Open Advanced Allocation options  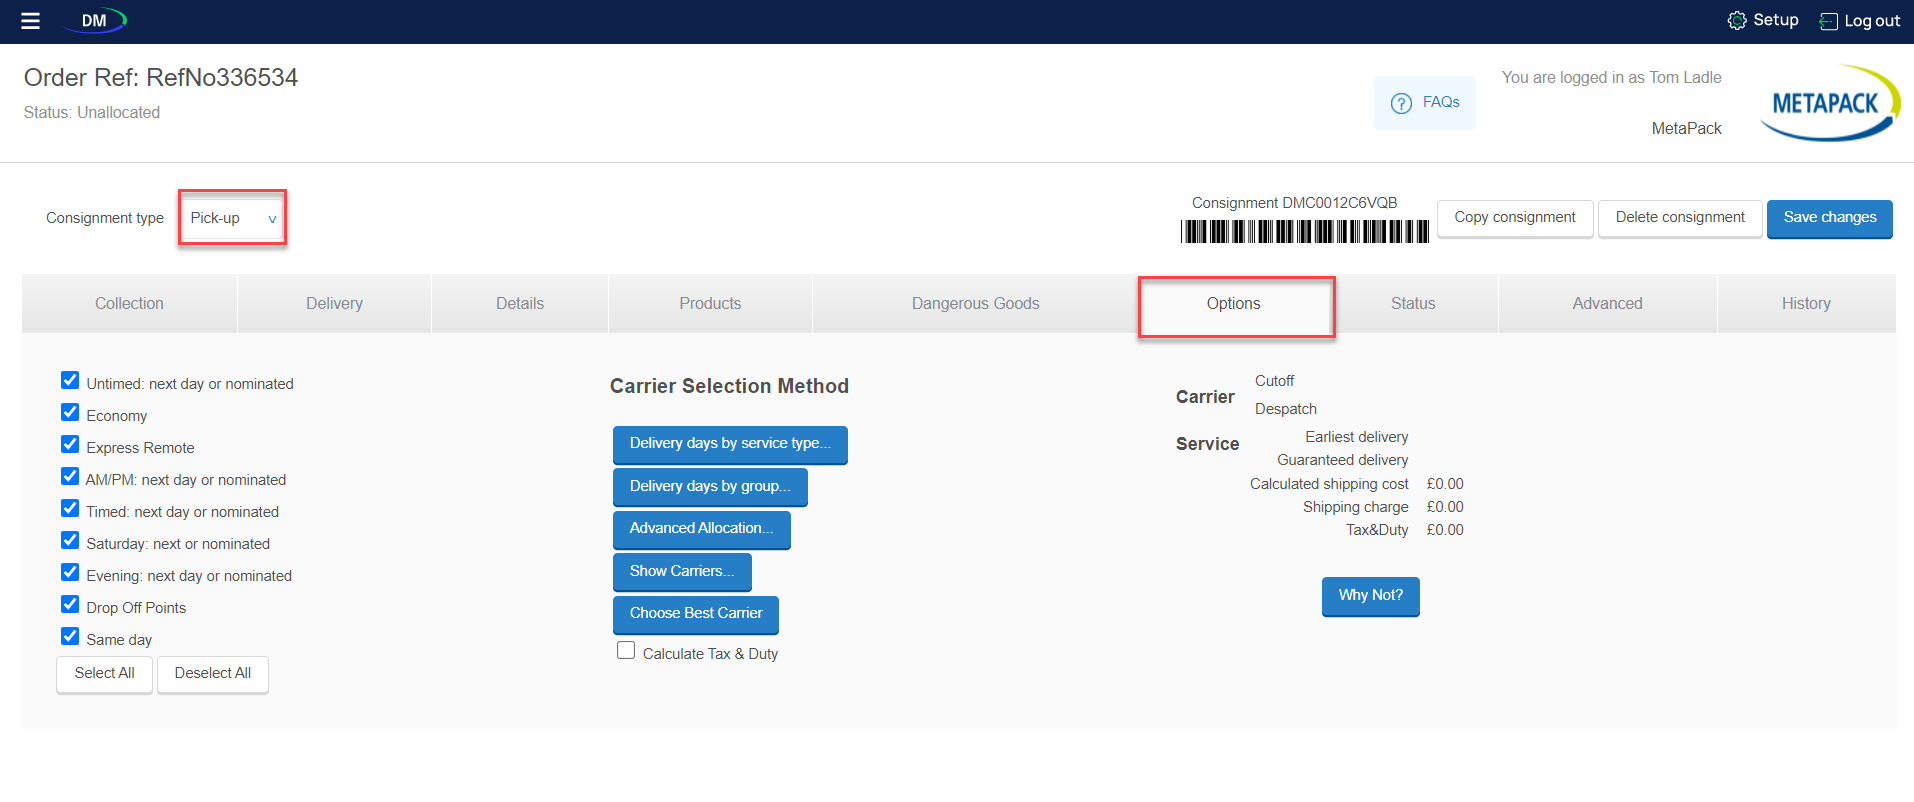pyautogui.click(x=701, y=529)
